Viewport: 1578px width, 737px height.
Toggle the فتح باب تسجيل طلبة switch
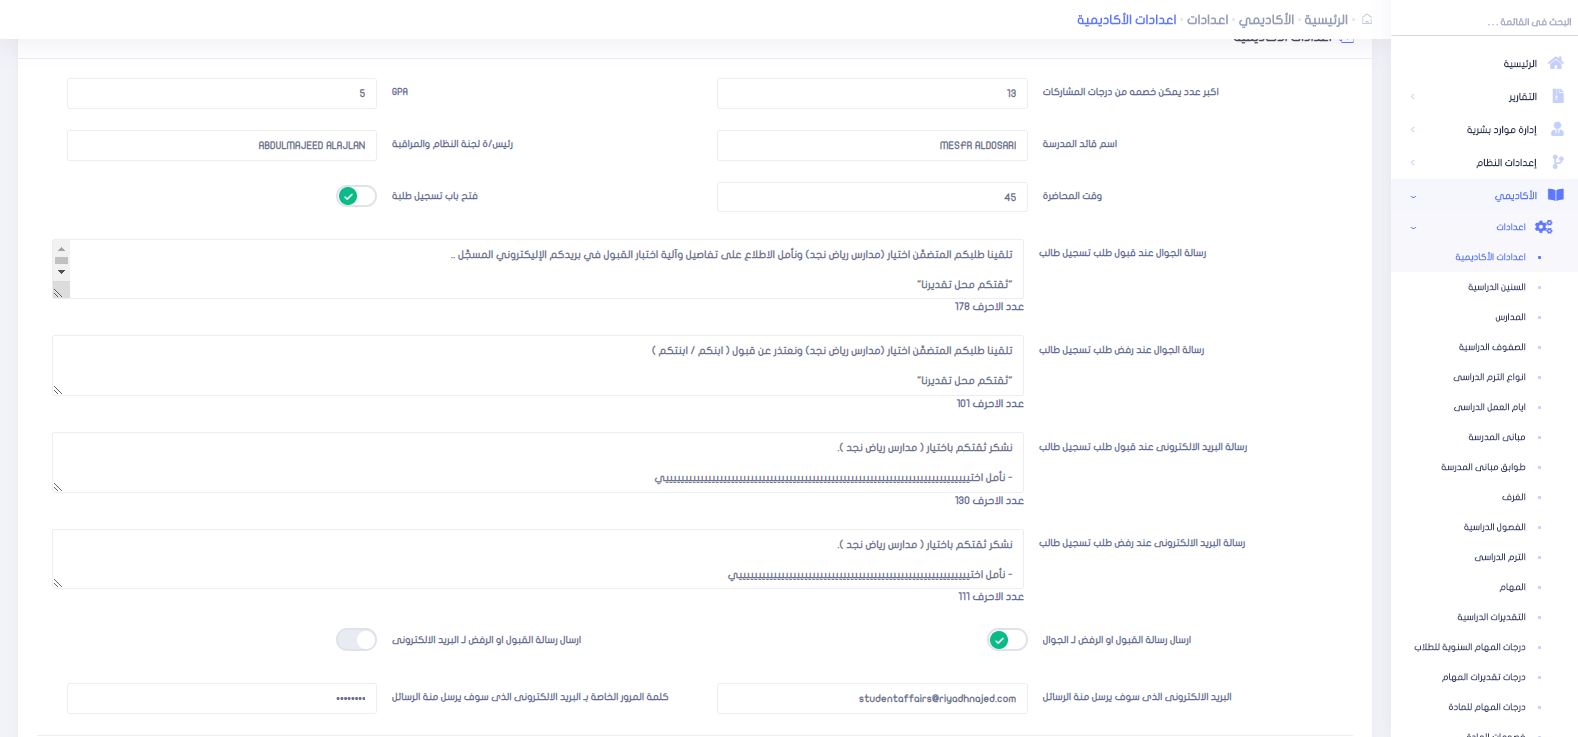point(357,196)
